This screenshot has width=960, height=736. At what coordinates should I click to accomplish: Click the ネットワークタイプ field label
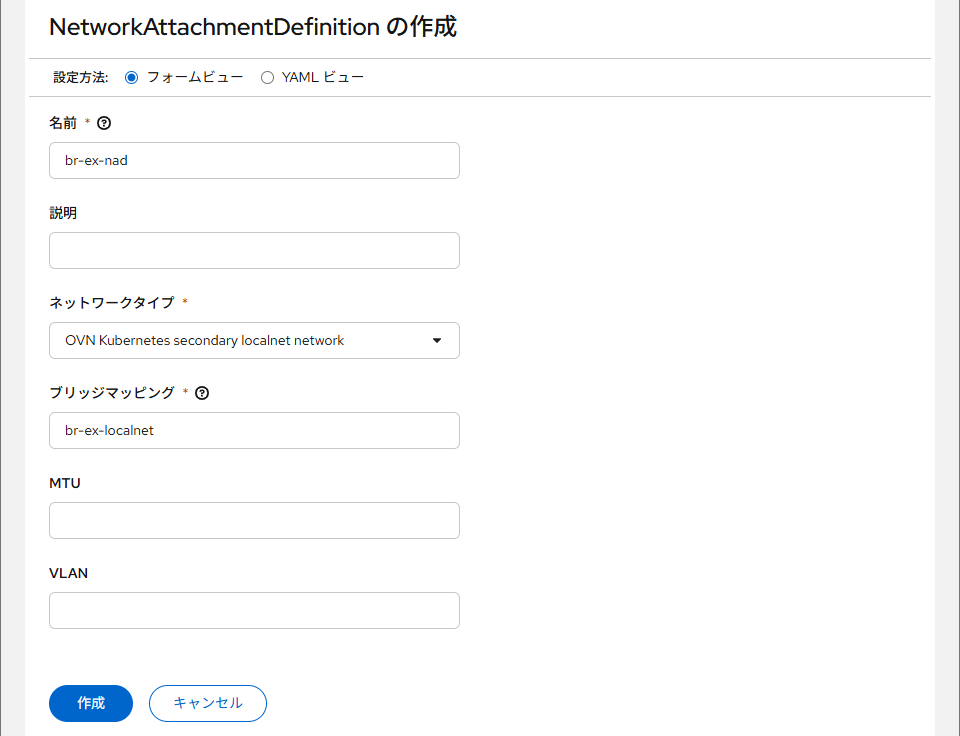pos(111,302)
